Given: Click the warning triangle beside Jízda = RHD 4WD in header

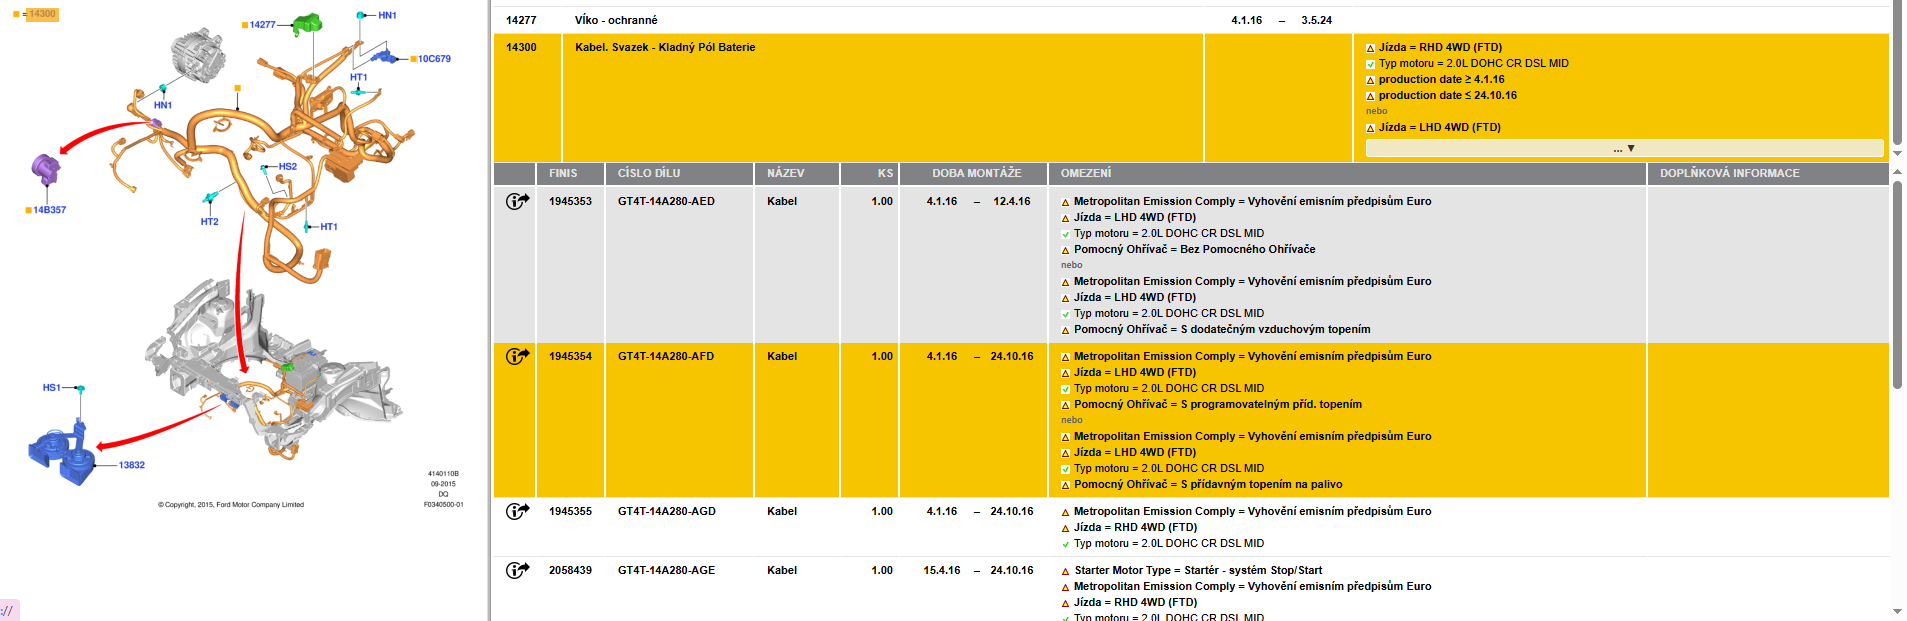Looking at the screenshot, I should 1370,48.
